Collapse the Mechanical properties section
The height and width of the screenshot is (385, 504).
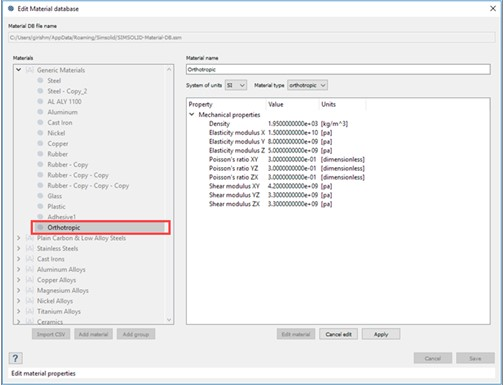(x=192, y=115)
